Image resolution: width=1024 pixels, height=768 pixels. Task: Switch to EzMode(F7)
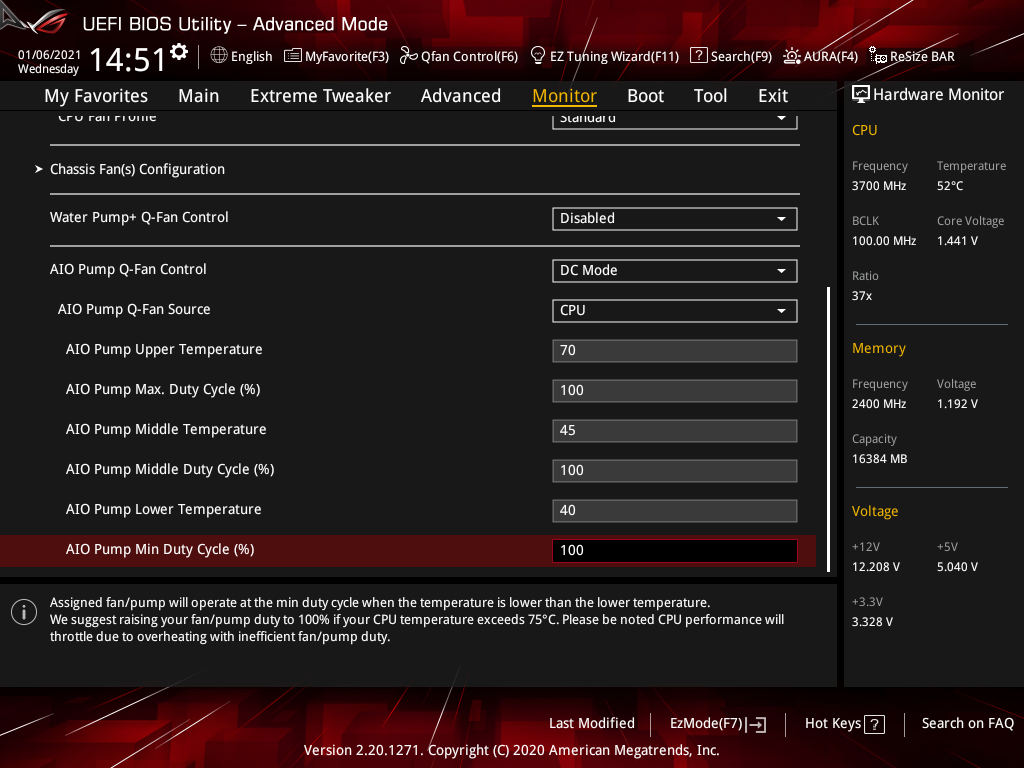coord(718,724)
